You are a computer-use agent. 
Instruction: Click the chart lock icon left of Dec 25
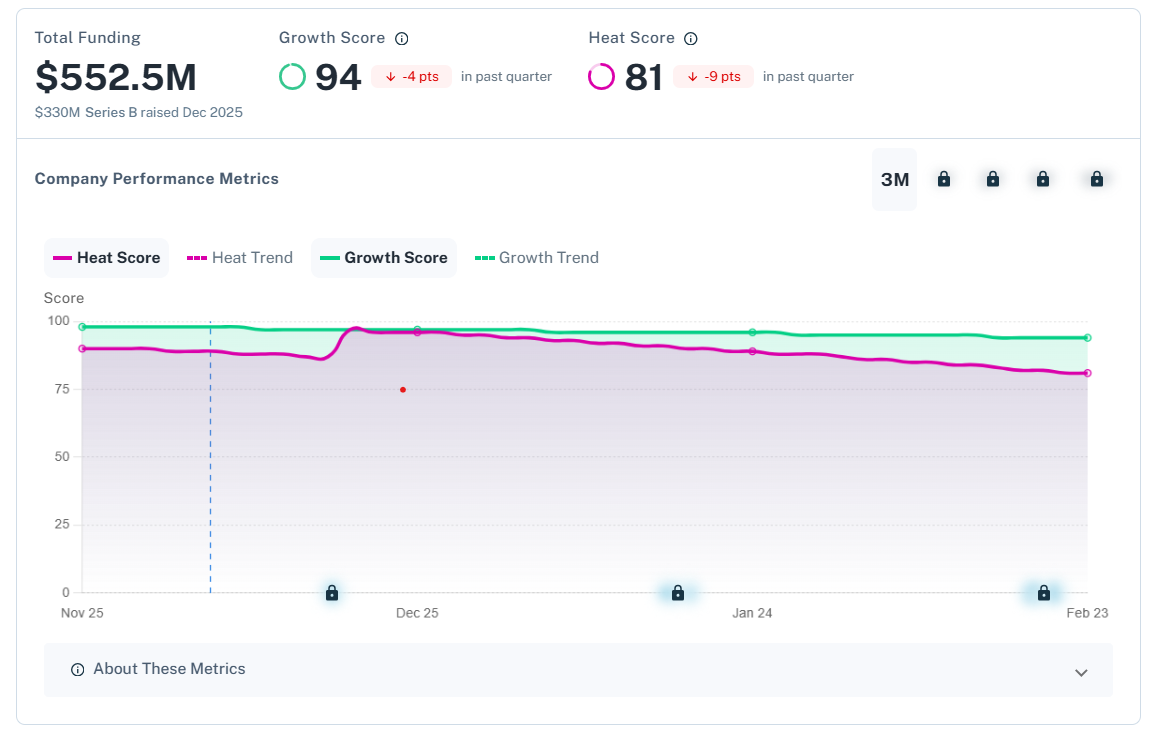point(332,593)
